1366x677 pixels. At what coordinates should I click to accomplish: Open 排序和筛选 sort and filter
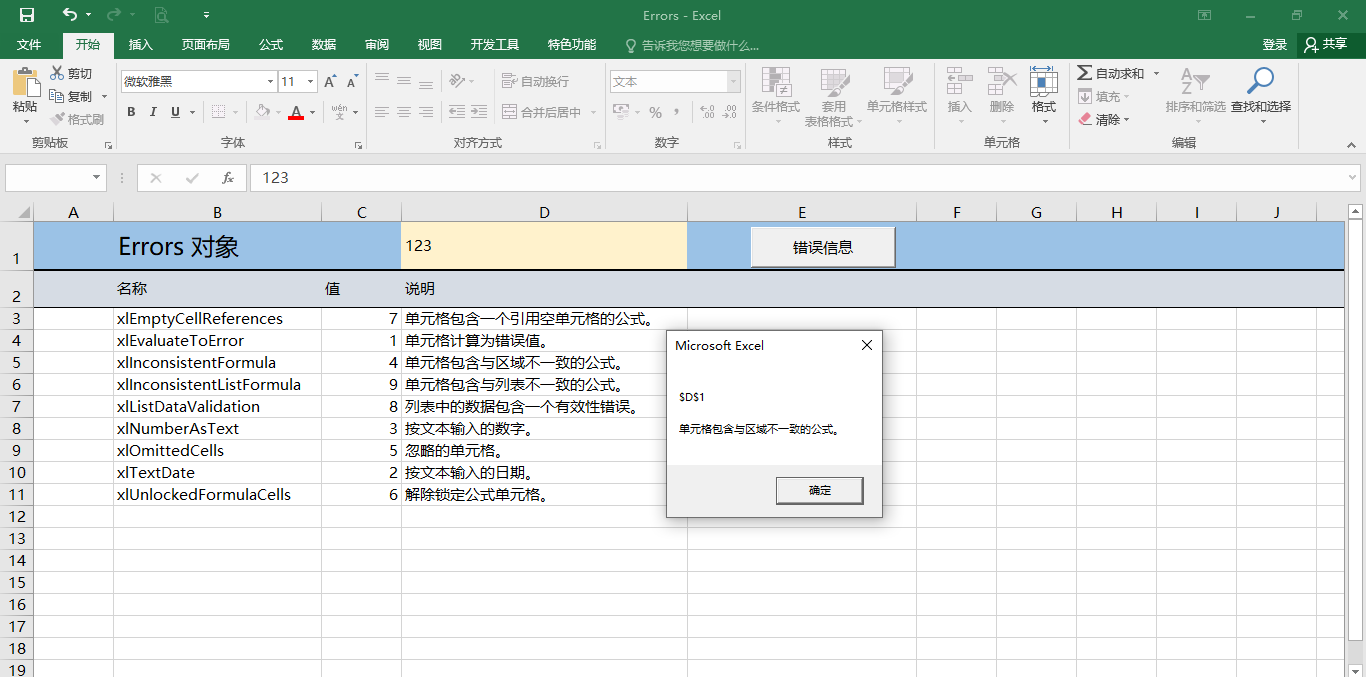(x=1195, y=96)
